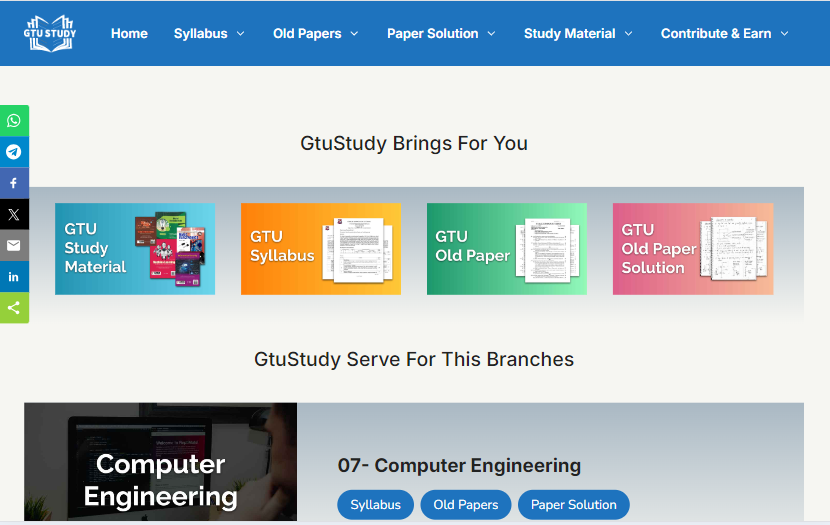Open the green generic share icon

tap(14, 307)
